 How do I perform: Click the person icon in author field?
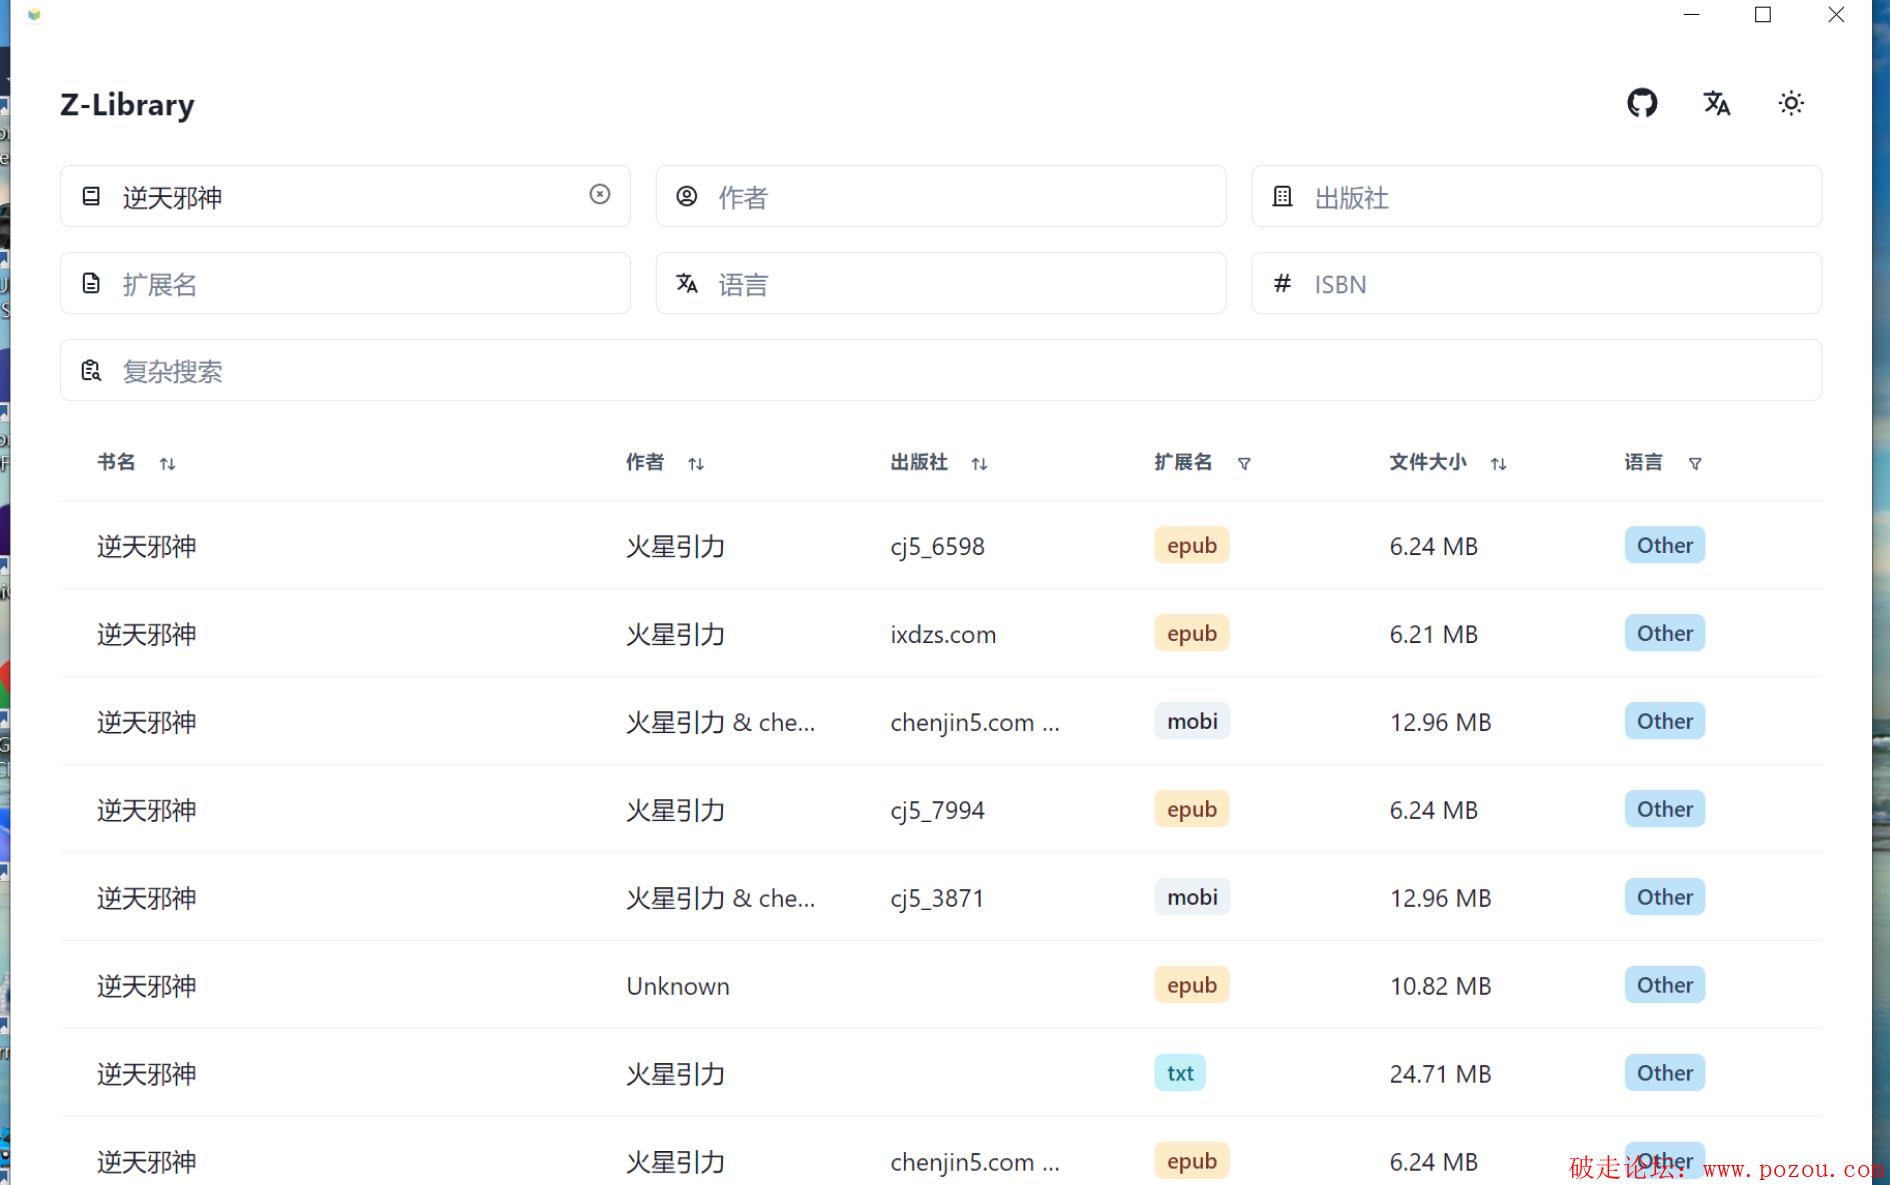(686, 196)
